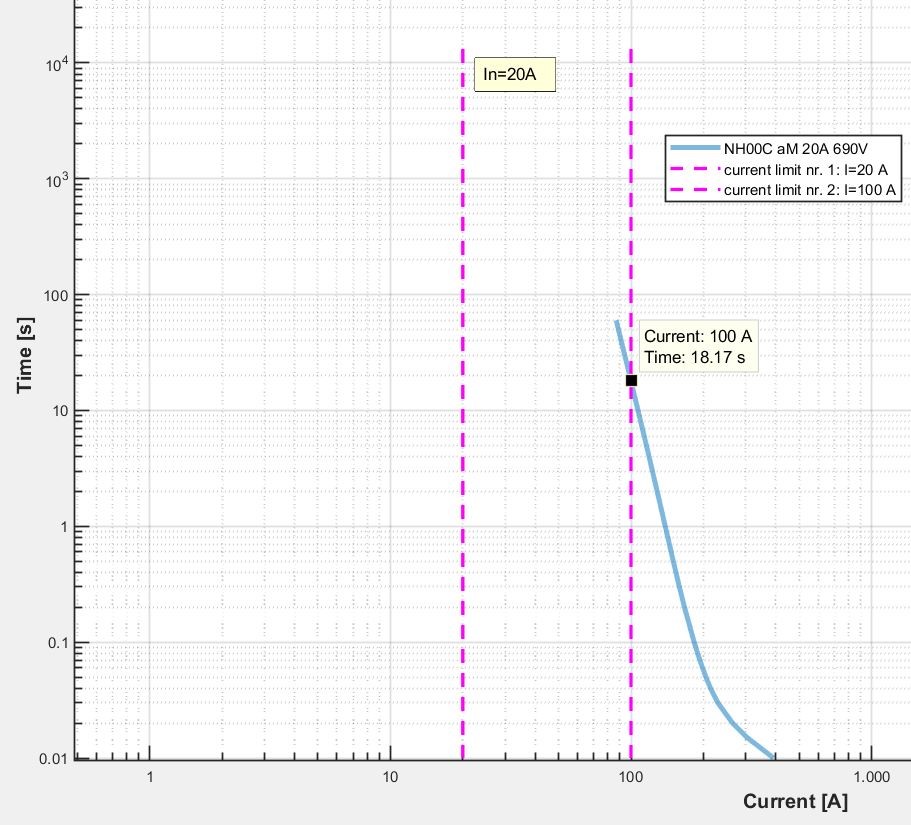Screen dimensions: 911x825
Task: Click the "100" tick label on the x-axis
Action: [630, 777]
